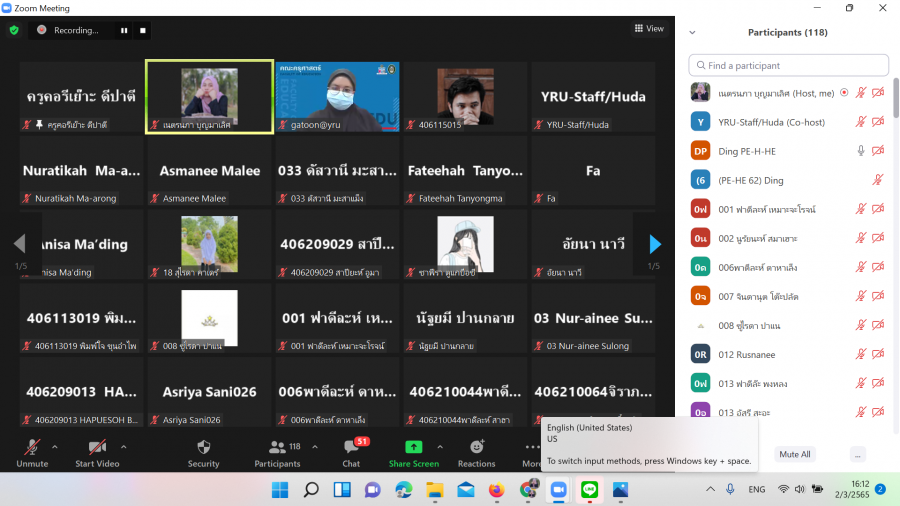Open the LINE app from the taskbar
The width and height of the screenshot is (900, 506).
pos(589,490)
